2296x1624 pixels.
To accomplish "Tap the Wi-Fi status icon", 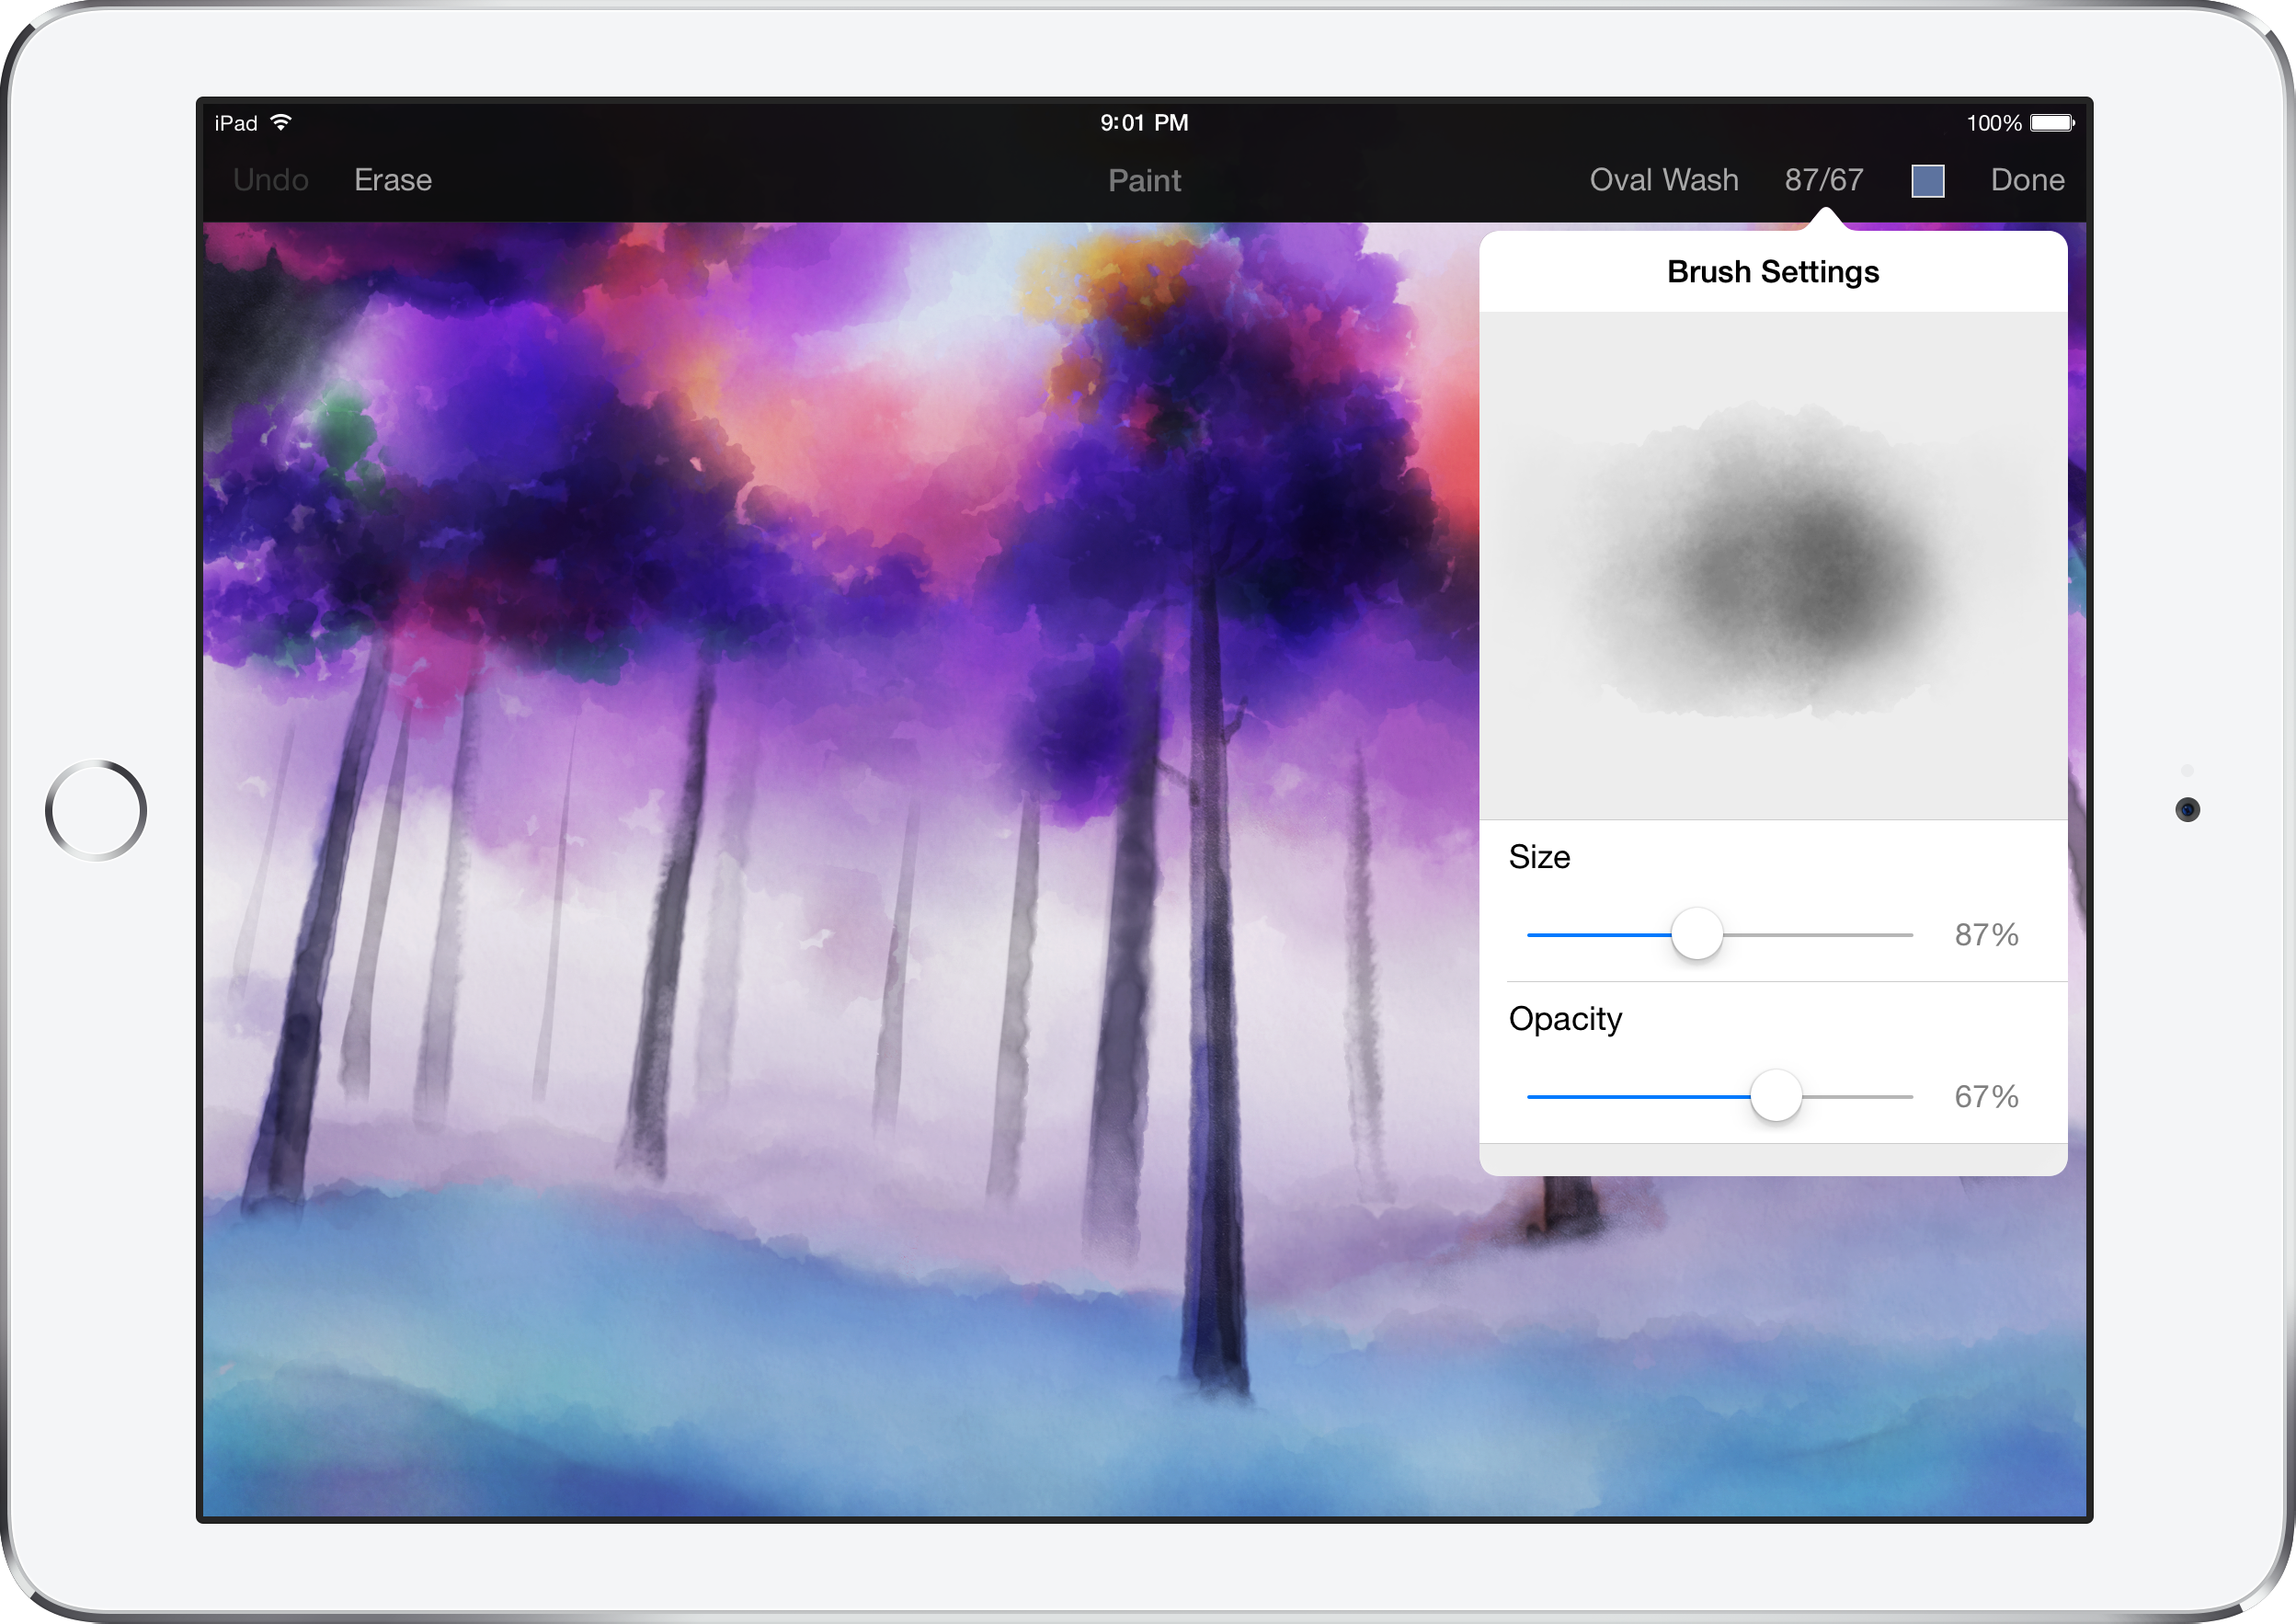I will [281, 121].
